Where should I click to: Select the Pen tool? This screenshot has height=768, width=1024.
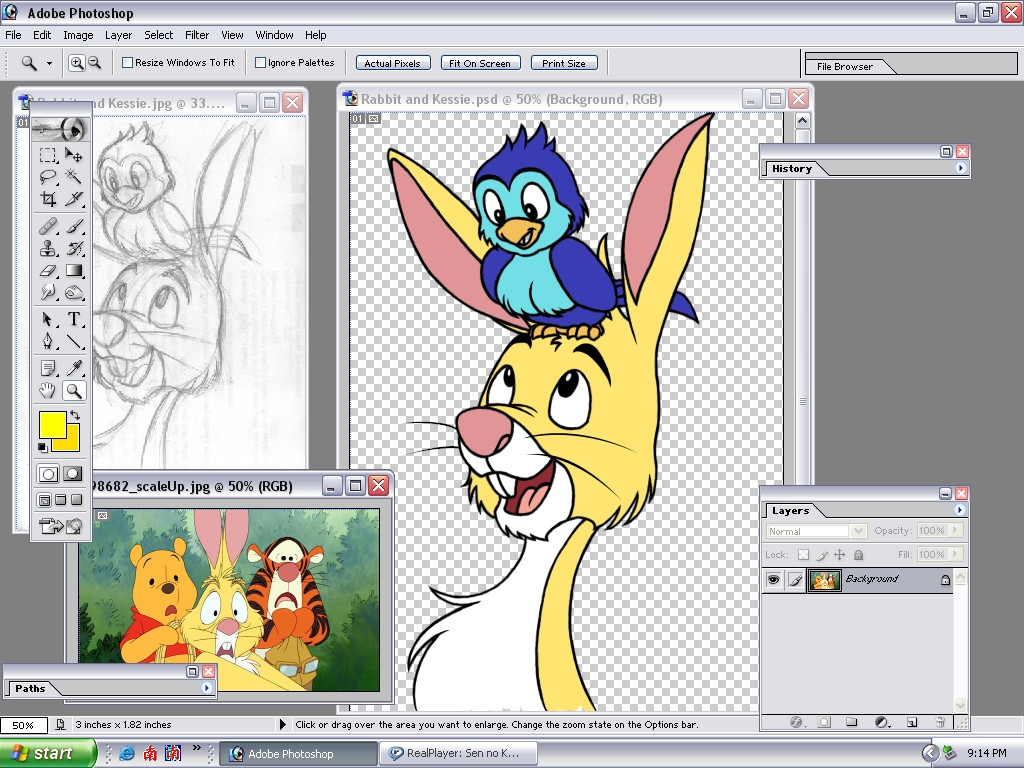[48, 341]
